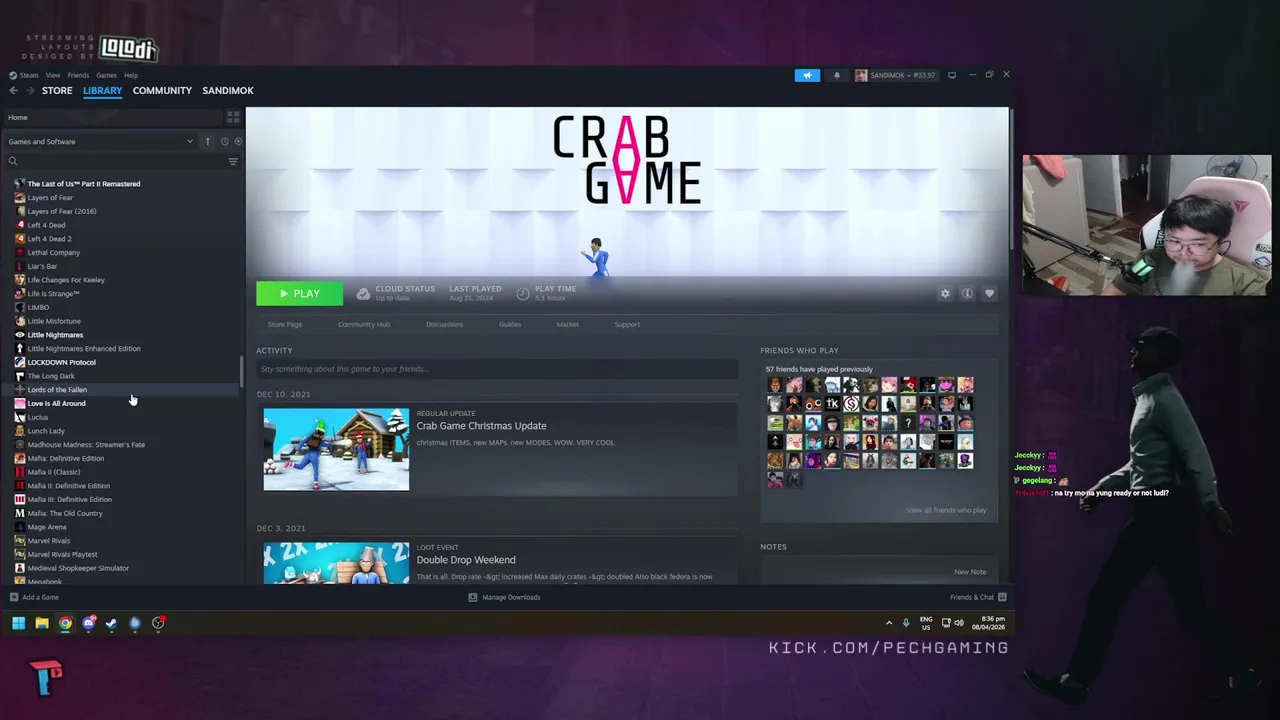Image resolution: width=1280 pixels, height=720 pixels.
Task: Click the New Note button
Action: (970, 572)
